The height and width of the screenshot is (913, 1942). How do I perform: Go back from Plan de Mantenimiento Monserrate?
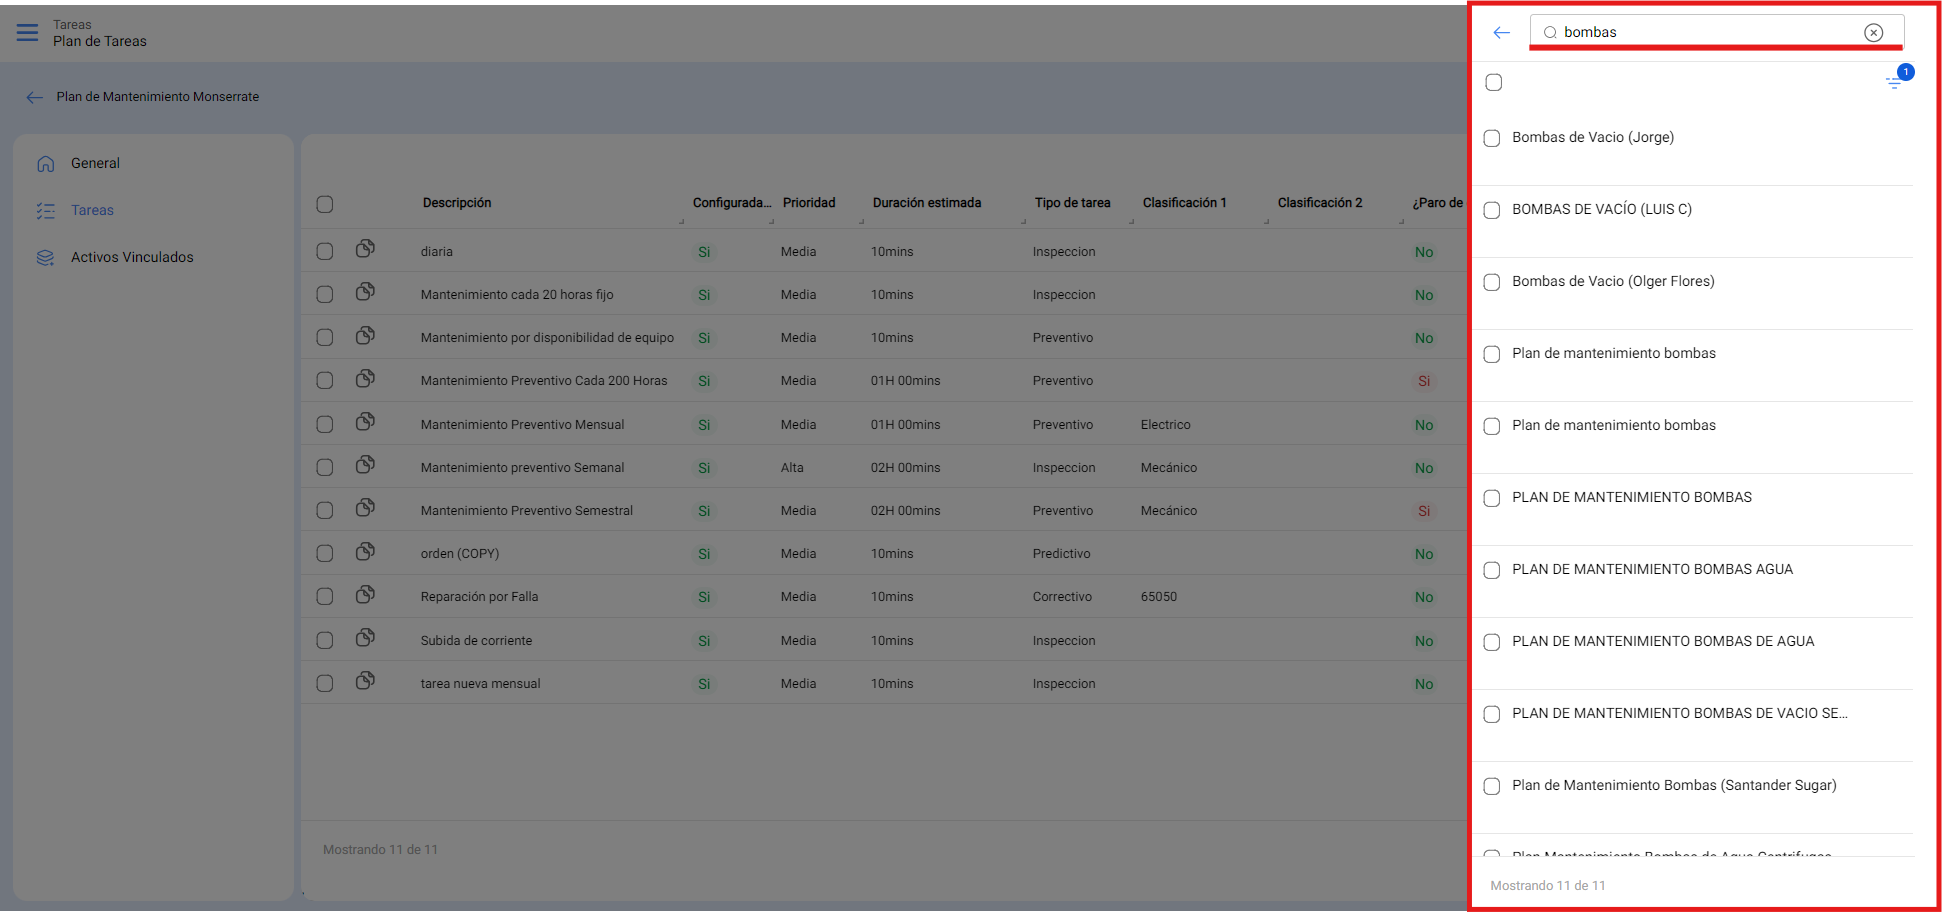pos(35,97)
